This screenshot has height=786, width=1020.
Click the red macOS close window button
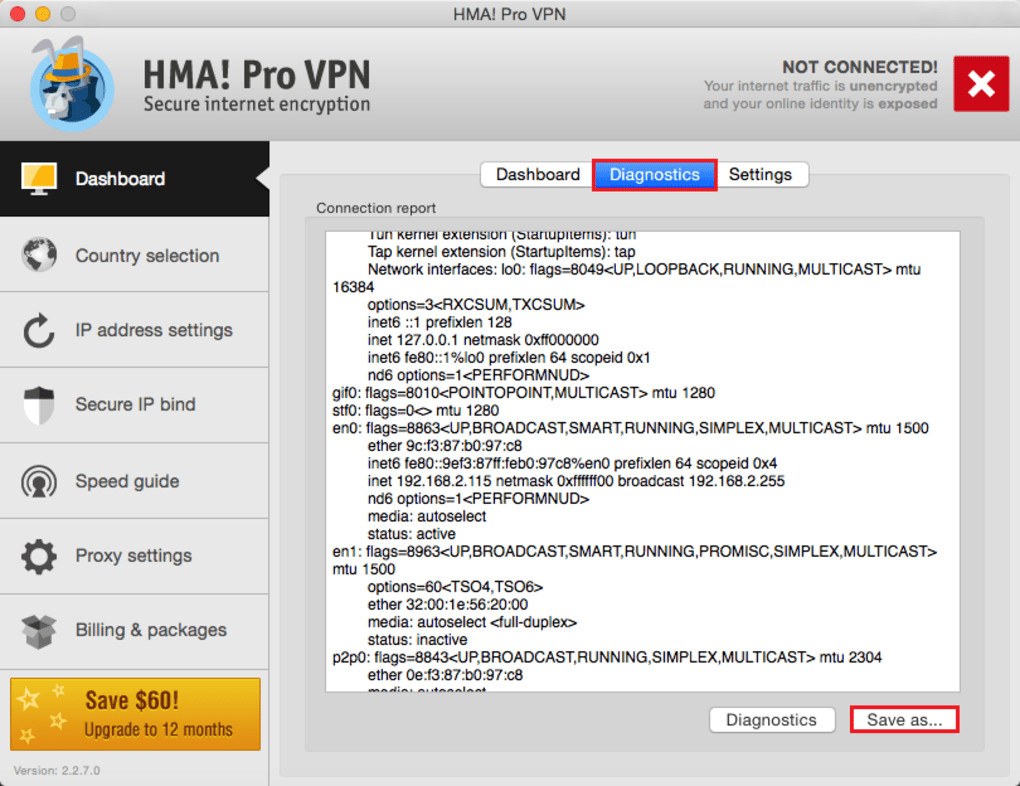point(18,14)
